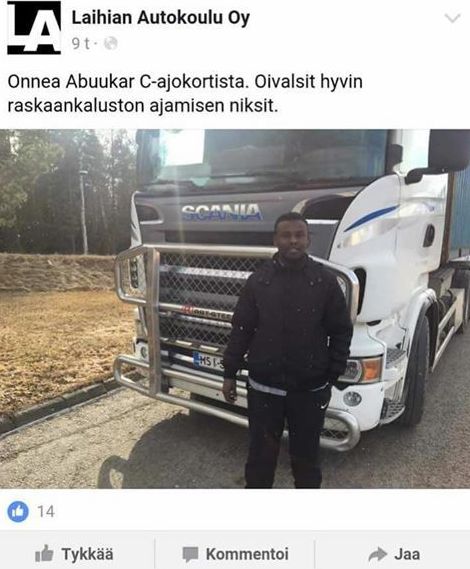Click the SCANIA logo in the photo
This screenshot has width=470, height=569.
click(222, 212)
